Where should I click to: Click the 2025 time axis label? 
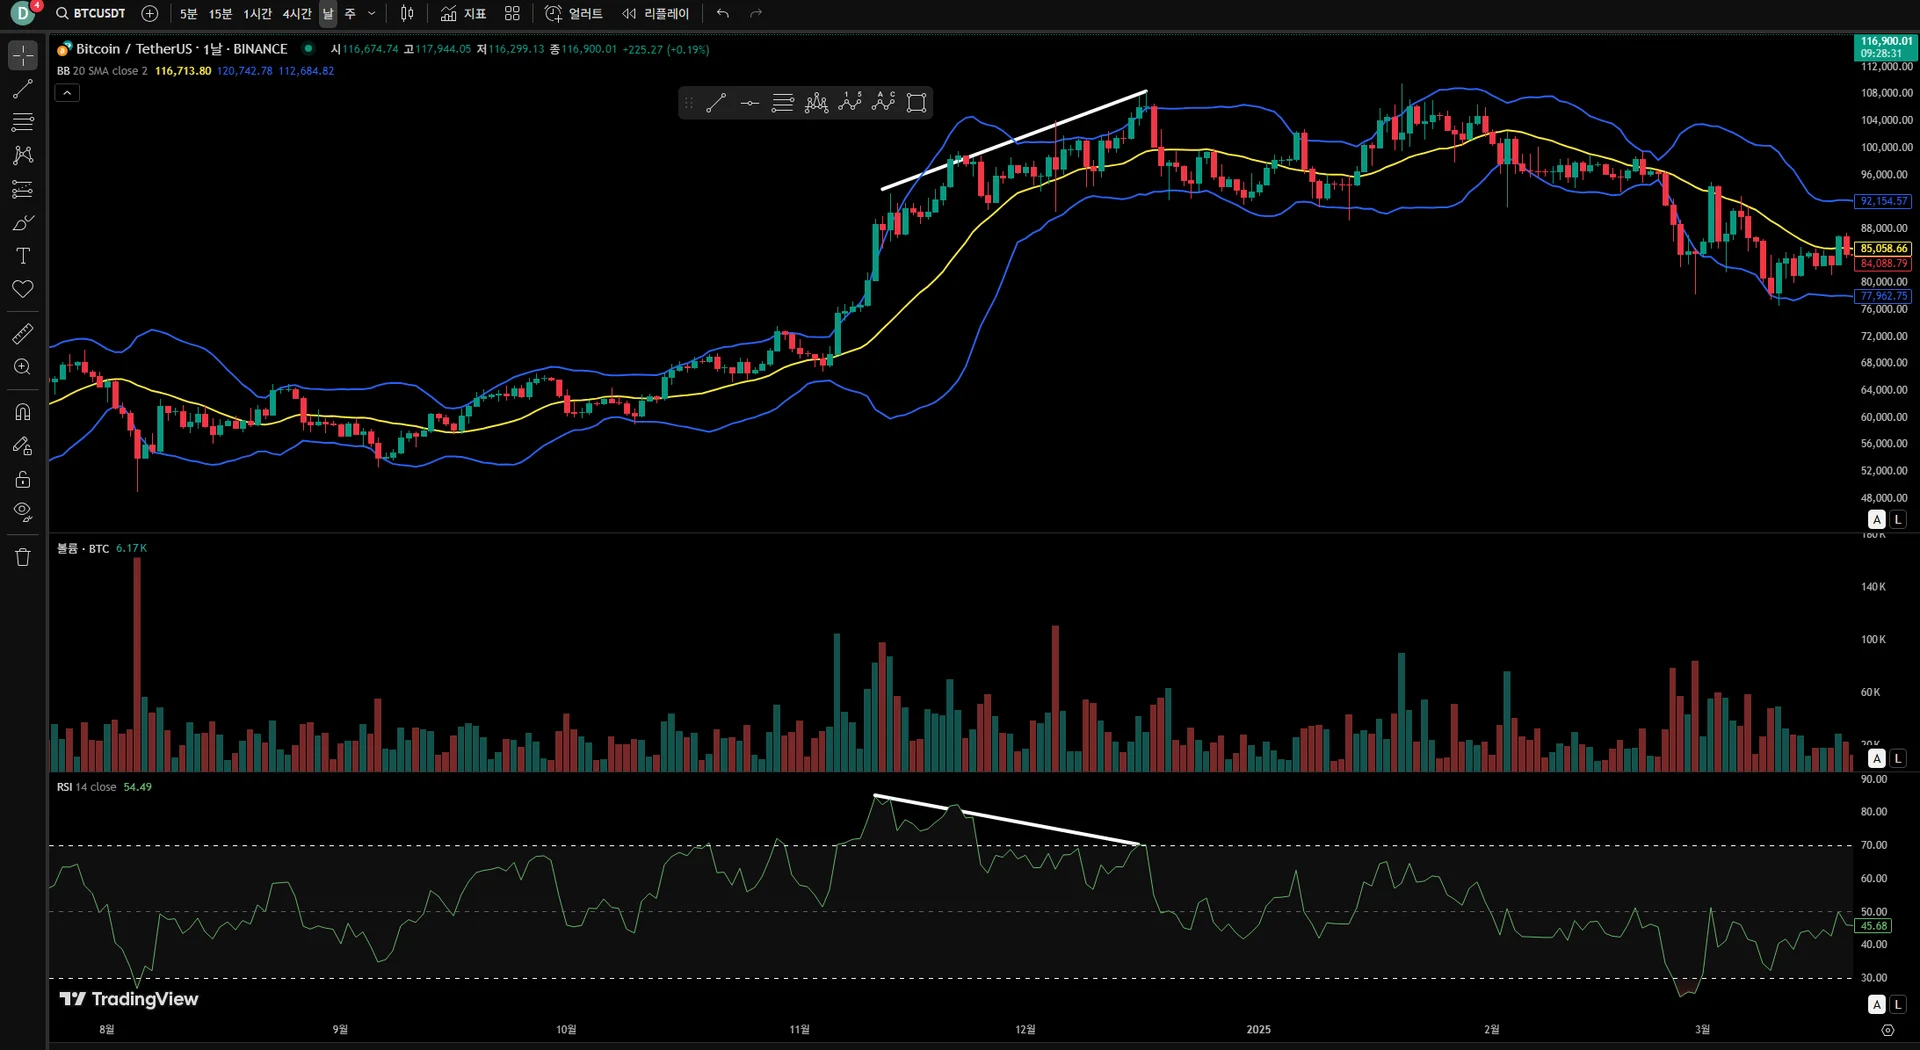(1259, 1030)
